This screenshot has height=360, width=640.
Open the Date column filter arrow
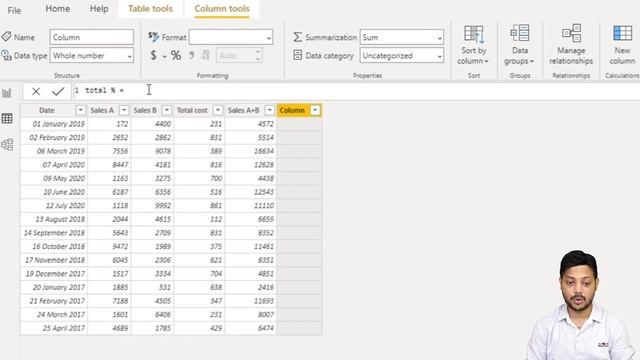click(80, 110)
